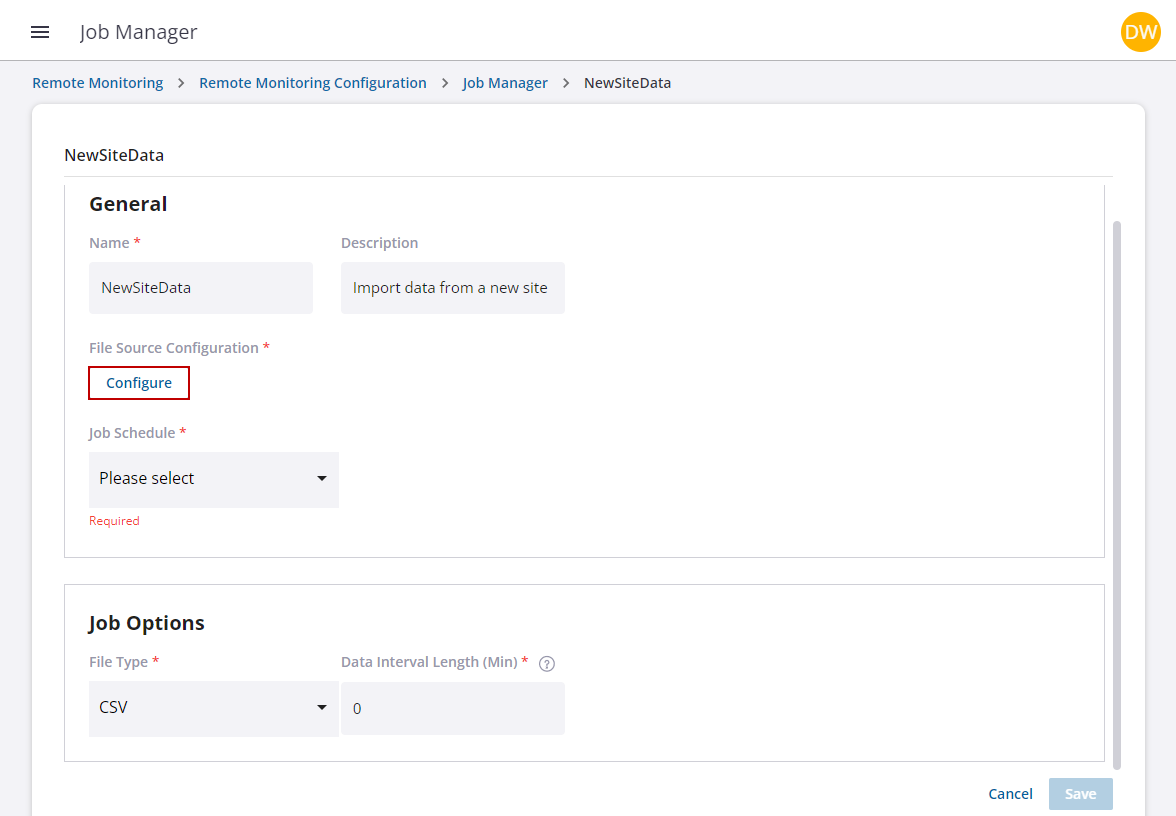Viewport: 1176px width, 816px height.
Task: Click the Save button
Action: [x=1080, y=794]
